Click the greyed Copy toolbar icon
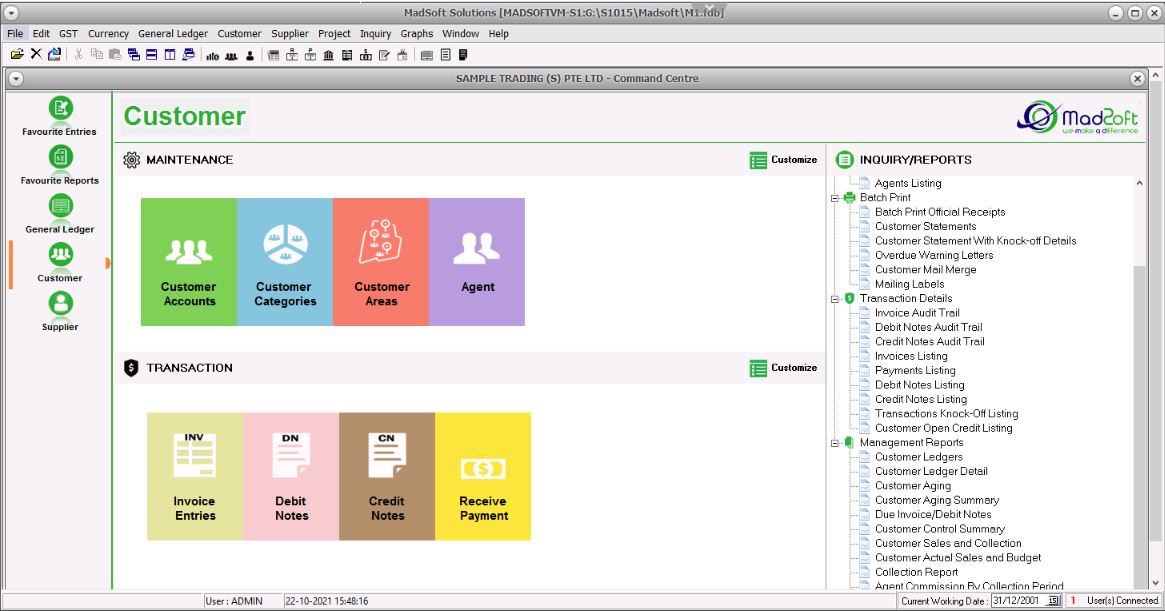This screenshot has width=1165, height=611. click(x=97, y=54)
